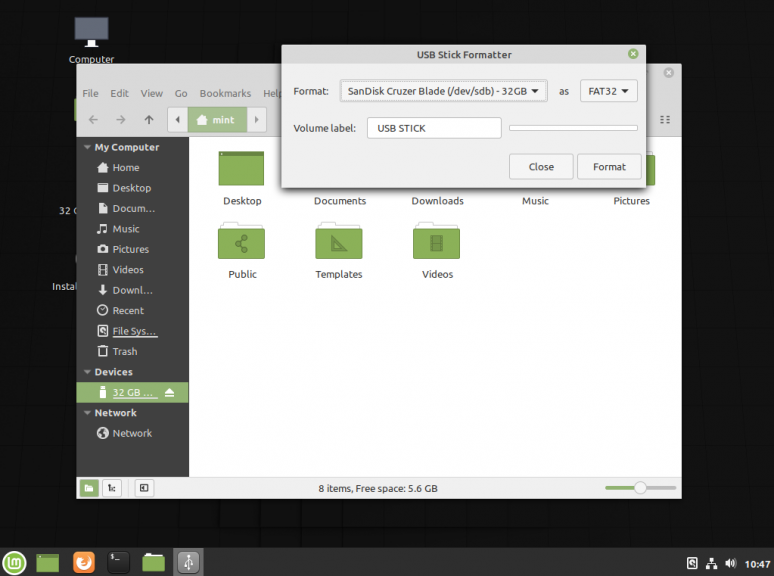Click the Pictures folder label
Screen dimensions: 774x576
631,201
